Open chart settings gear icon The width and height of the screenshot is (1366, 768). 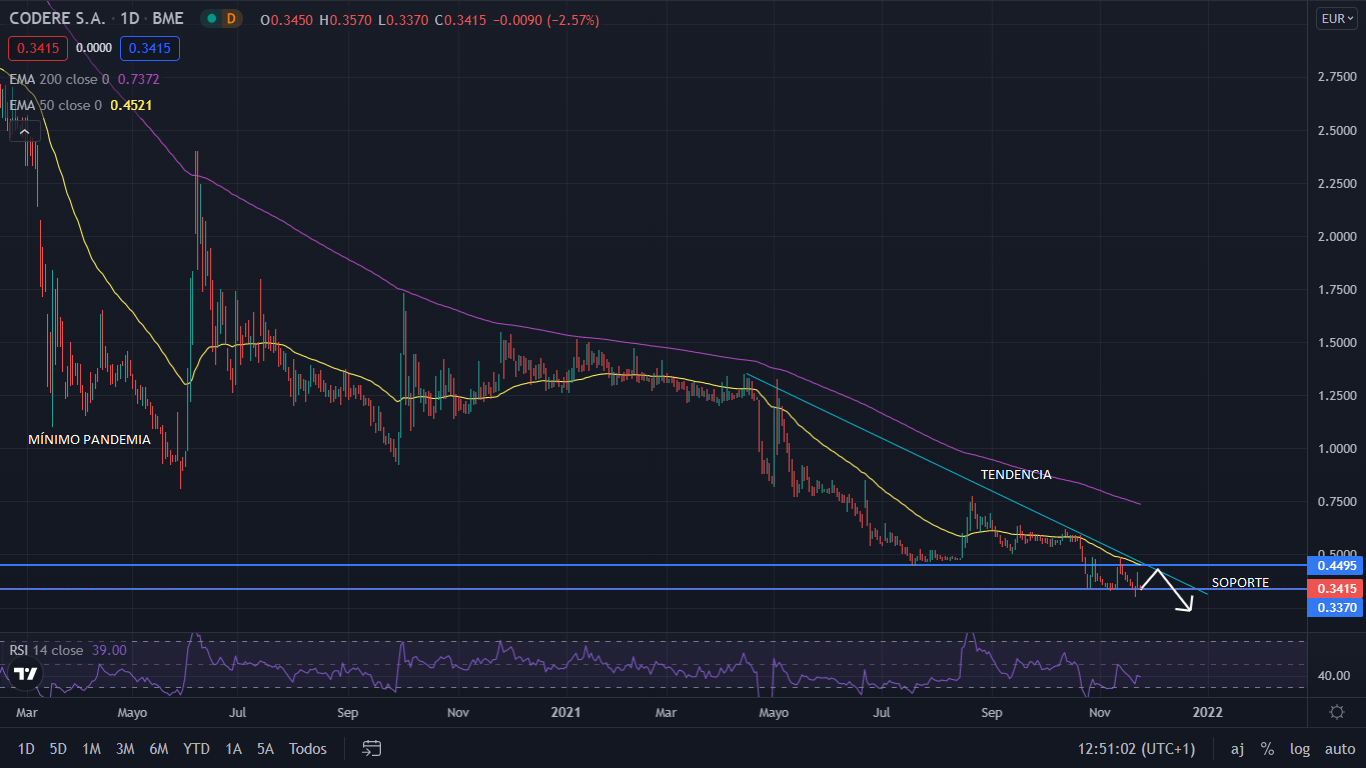click(1336, 712)
